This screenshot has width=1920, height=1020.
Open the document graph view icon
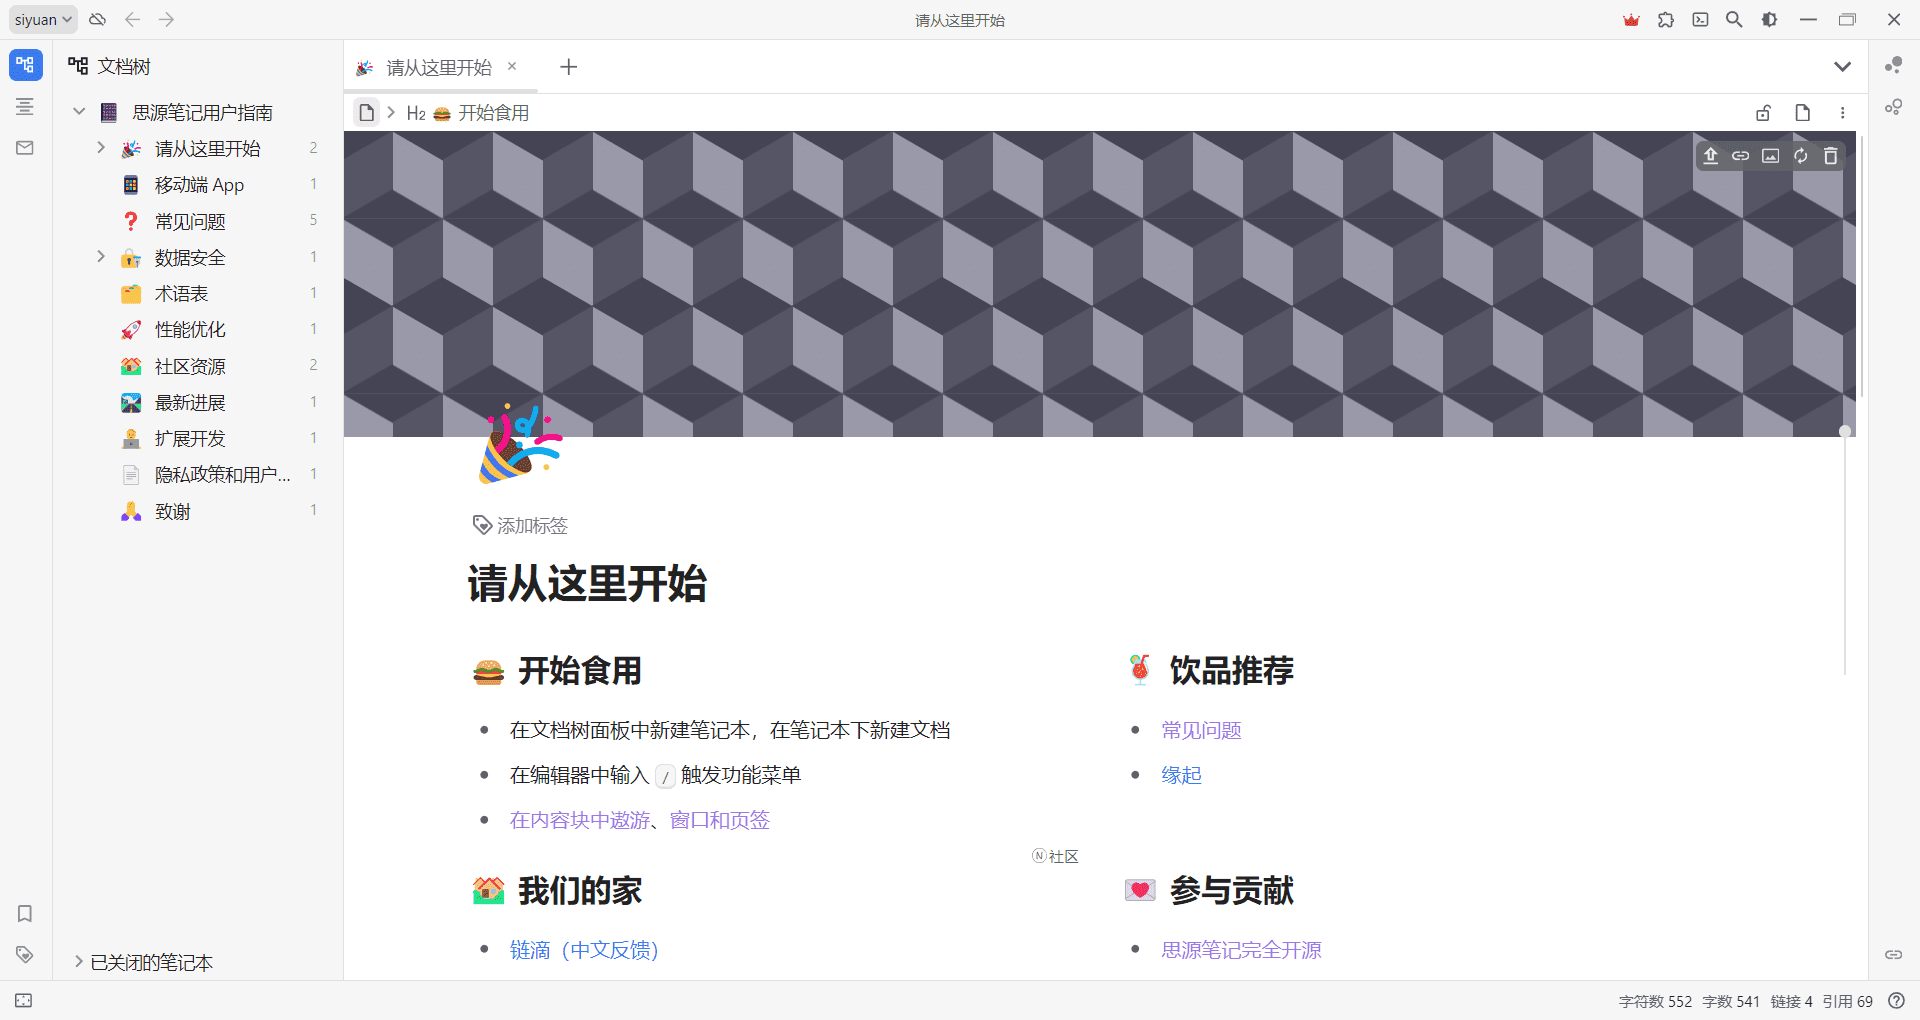1893,106
